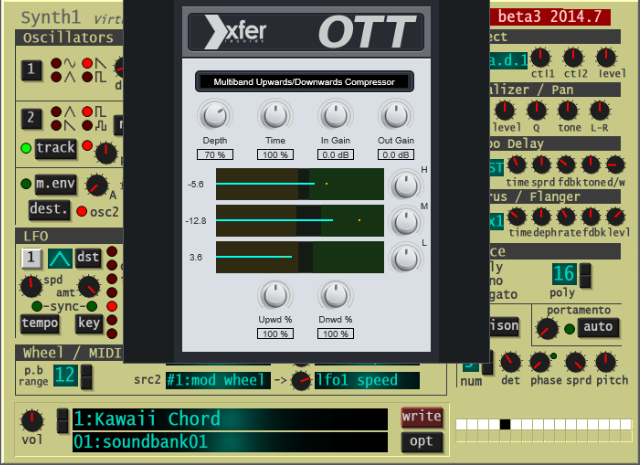
Task: Adjust the Dnwd % knob
Action: (x=335, y=296)
